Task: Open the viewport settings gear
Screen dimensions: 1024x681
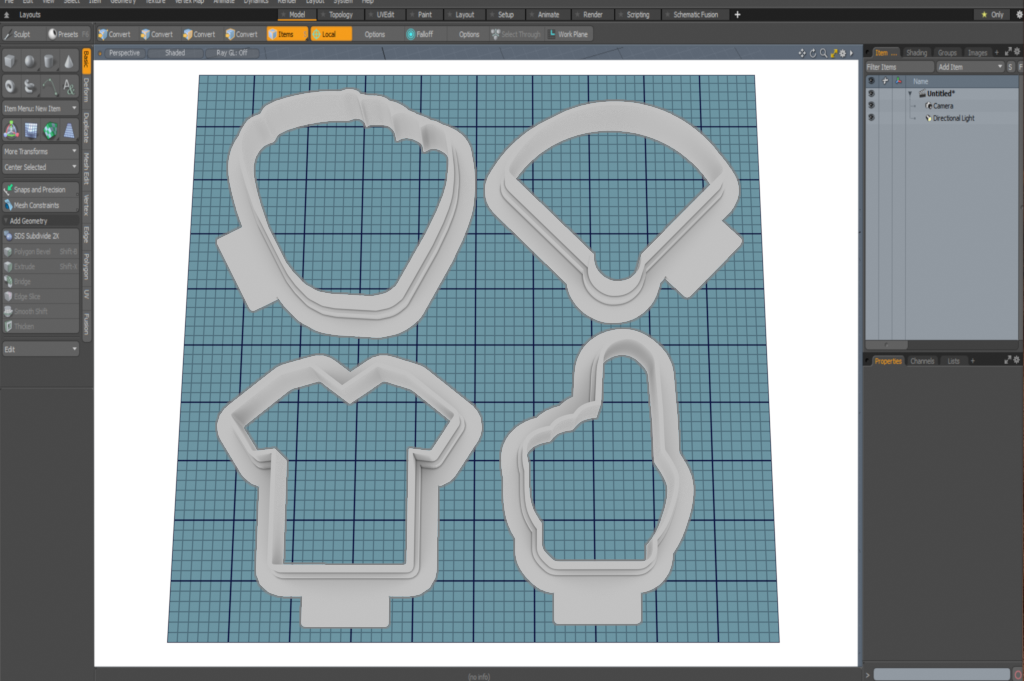Action: [x=841, y=52]
